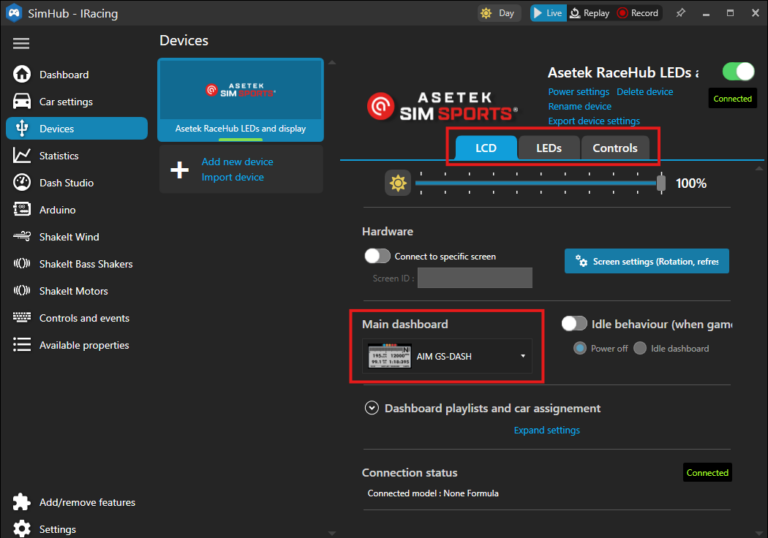Click the Power settings link
The image size is (768, 538).
578,92
